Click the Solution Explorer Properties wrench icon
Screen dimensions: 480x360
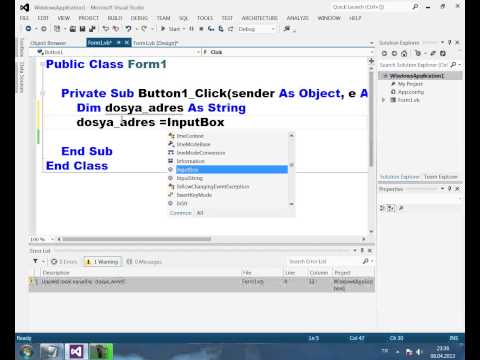tap(433, 53)
